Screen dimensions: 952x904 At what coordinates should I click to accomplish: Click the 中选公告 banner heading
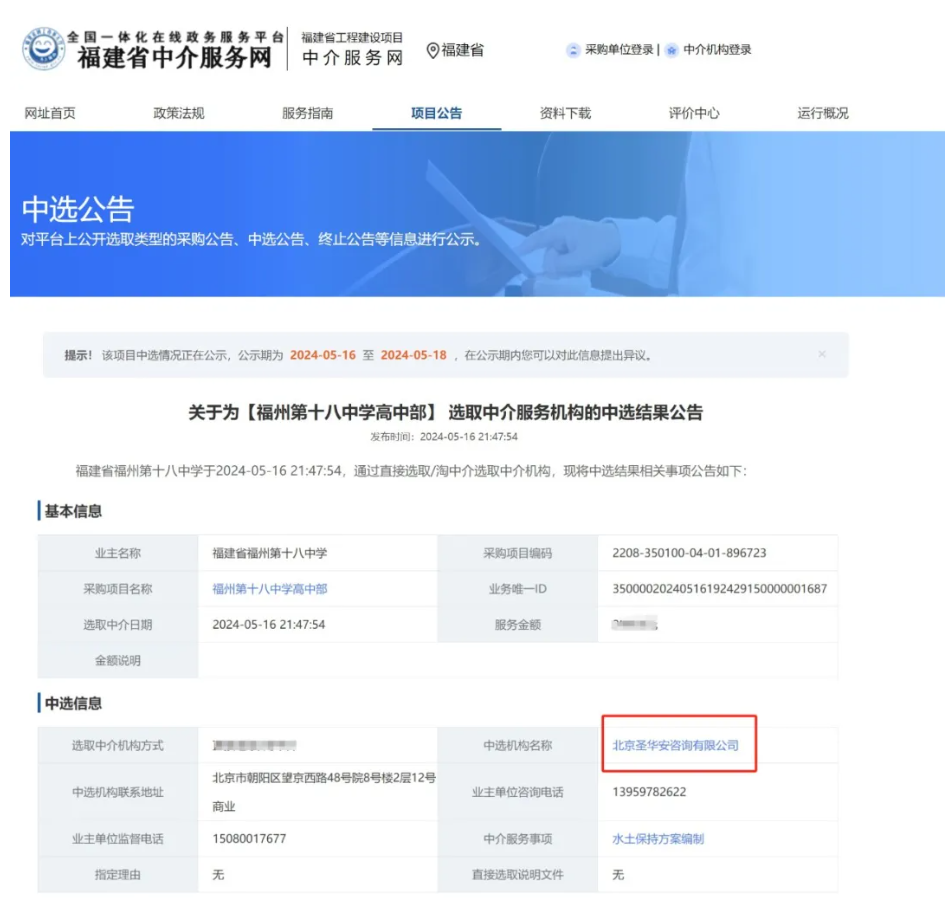(x=78, y=209)
